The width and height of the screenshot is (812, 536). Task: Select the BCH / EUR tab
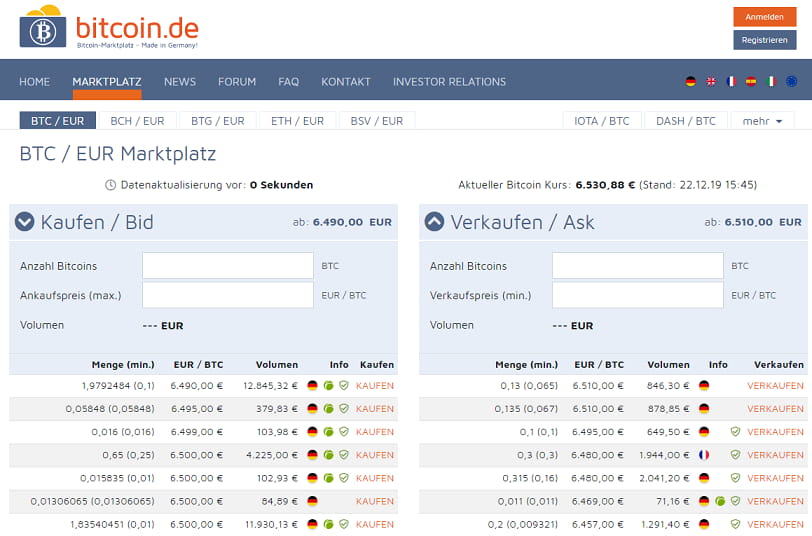pyautogui.click(x=137, y=121)
